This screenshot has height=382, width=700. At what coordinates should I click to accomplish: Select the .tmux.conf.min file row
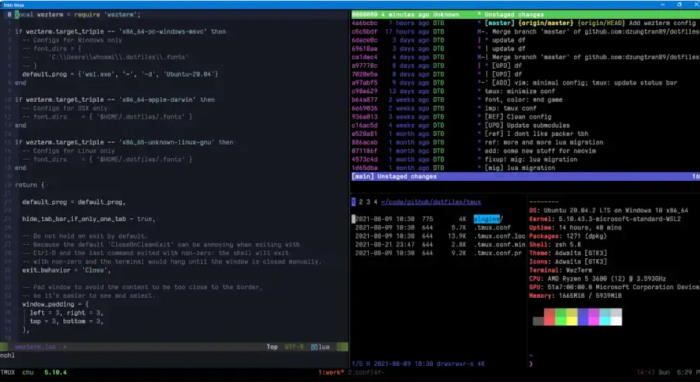[x=439, y=245]
